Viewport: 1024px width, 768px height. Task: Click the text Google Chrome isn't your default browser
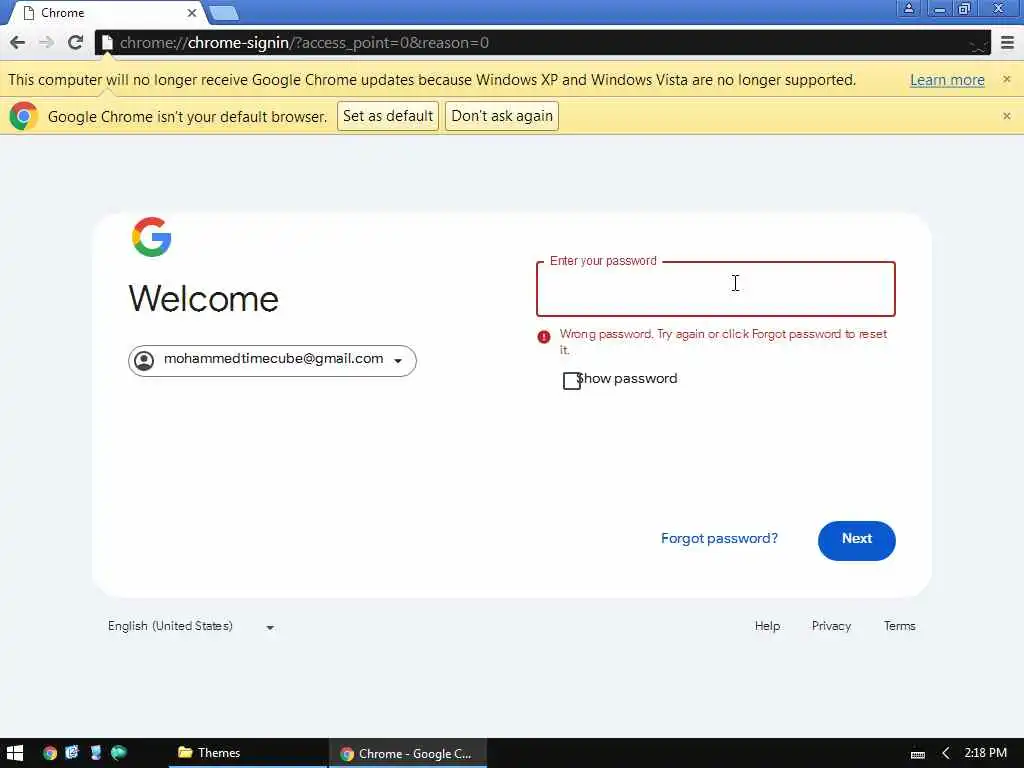pyautogui.click(x=187, y=116)
